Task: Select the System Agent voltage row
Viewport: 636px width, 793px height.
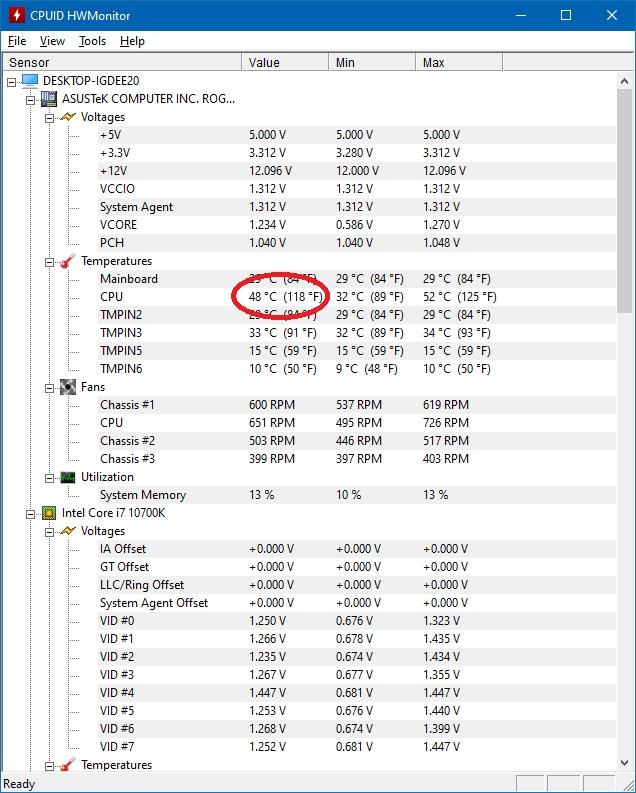Action: pyautogui.click(x=357, y=207)
